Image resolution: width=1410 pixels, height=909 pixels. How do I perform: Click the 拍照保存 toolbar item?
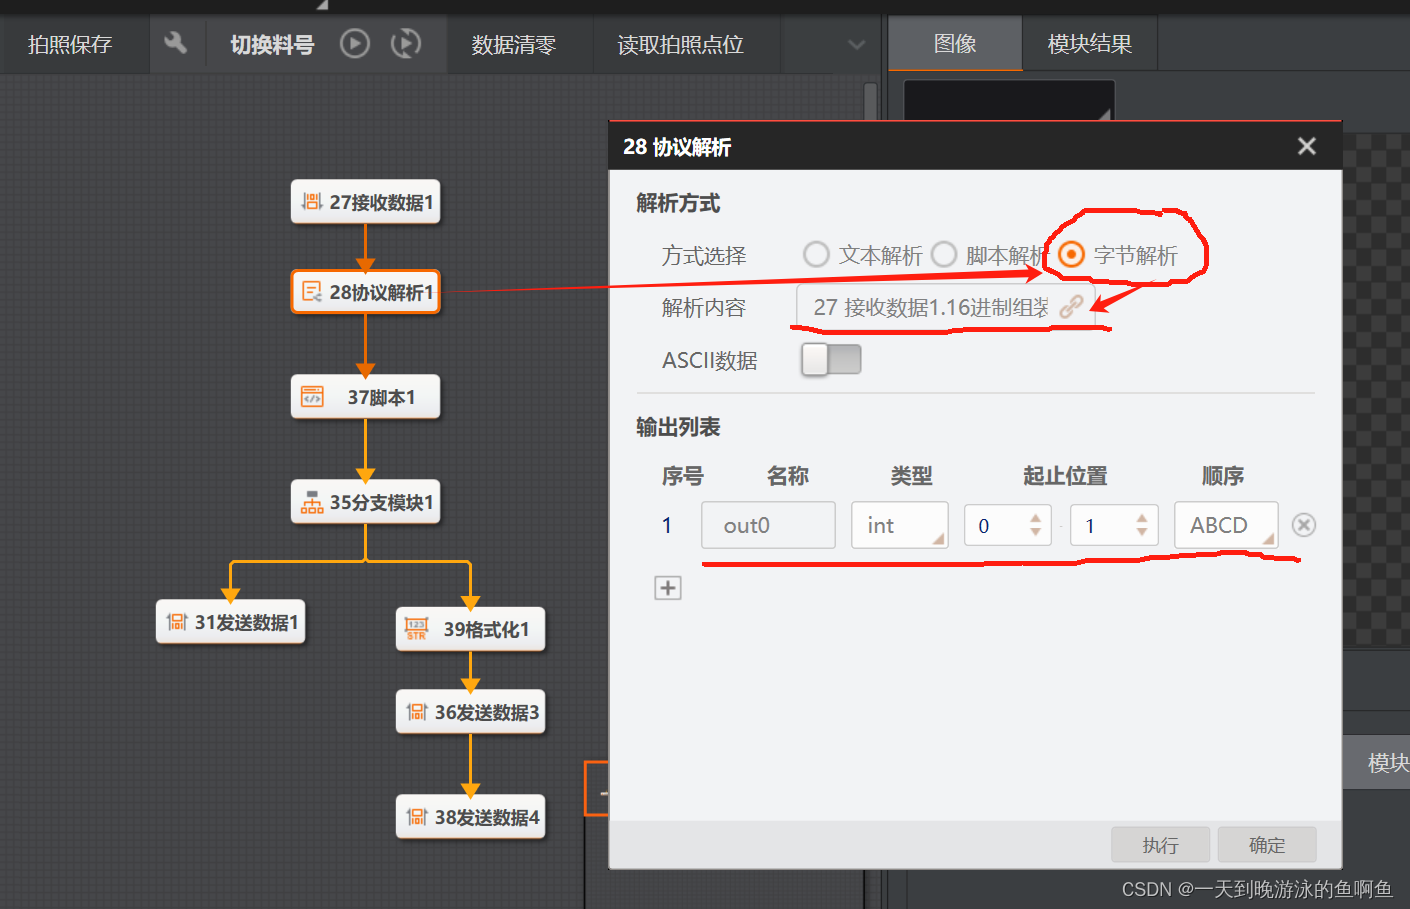pyautogui.click(x=70, y=44)
